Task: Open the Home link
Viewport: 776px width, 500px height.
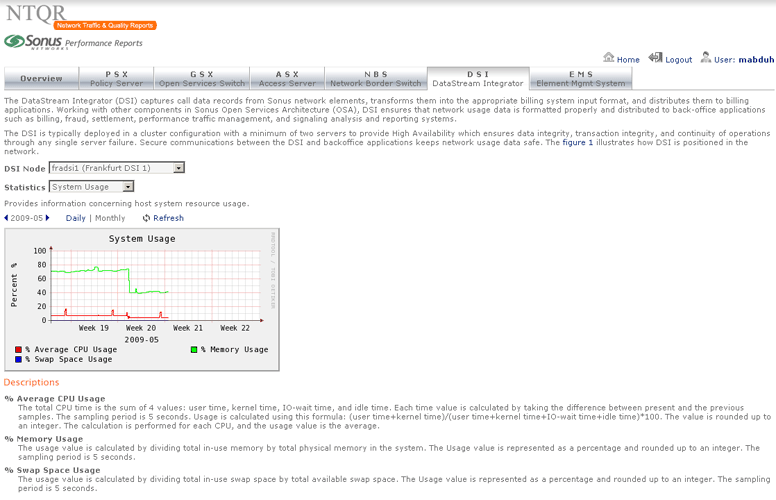Action: [628, 59]
